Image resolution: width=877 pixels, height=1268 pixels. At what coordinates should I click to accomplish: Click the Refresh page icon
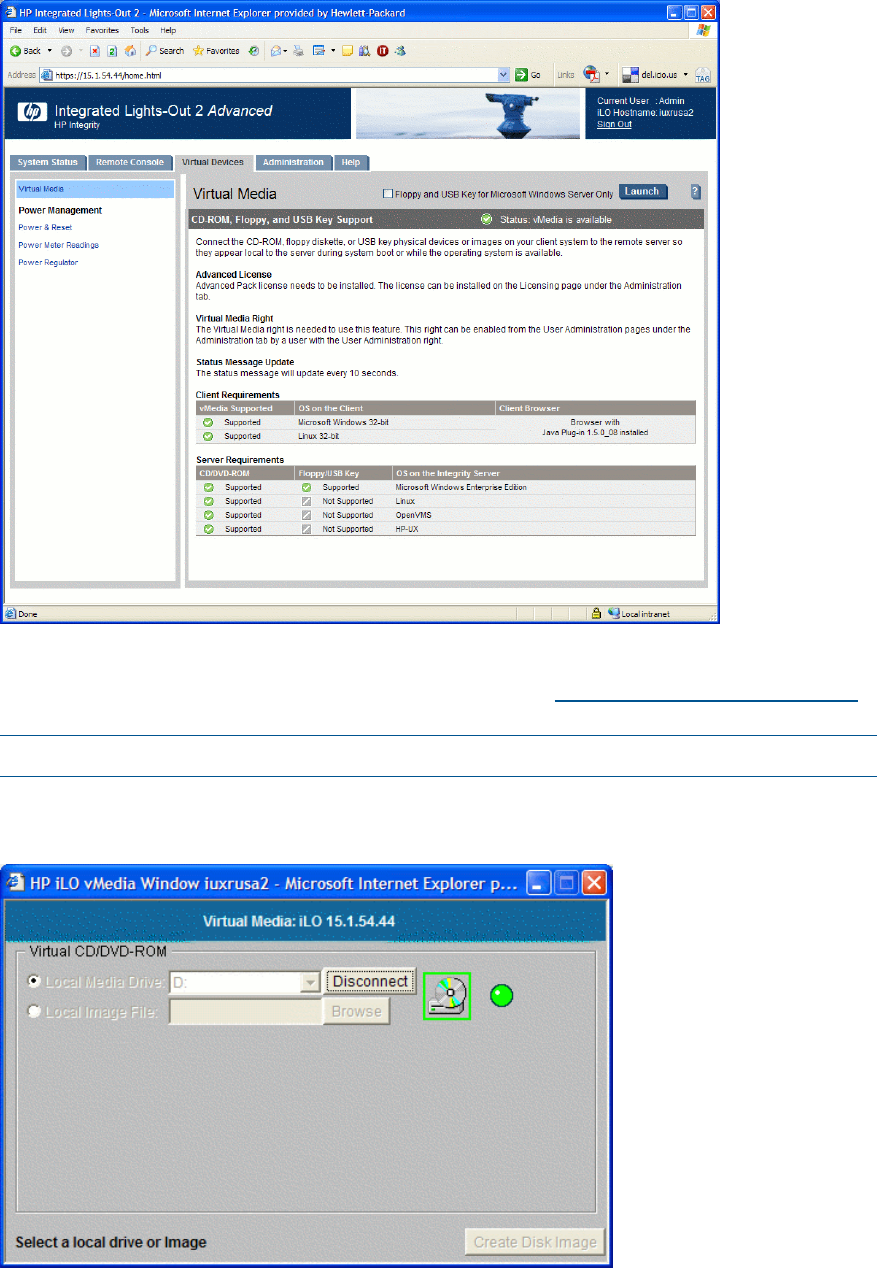[x=113, y=50]
